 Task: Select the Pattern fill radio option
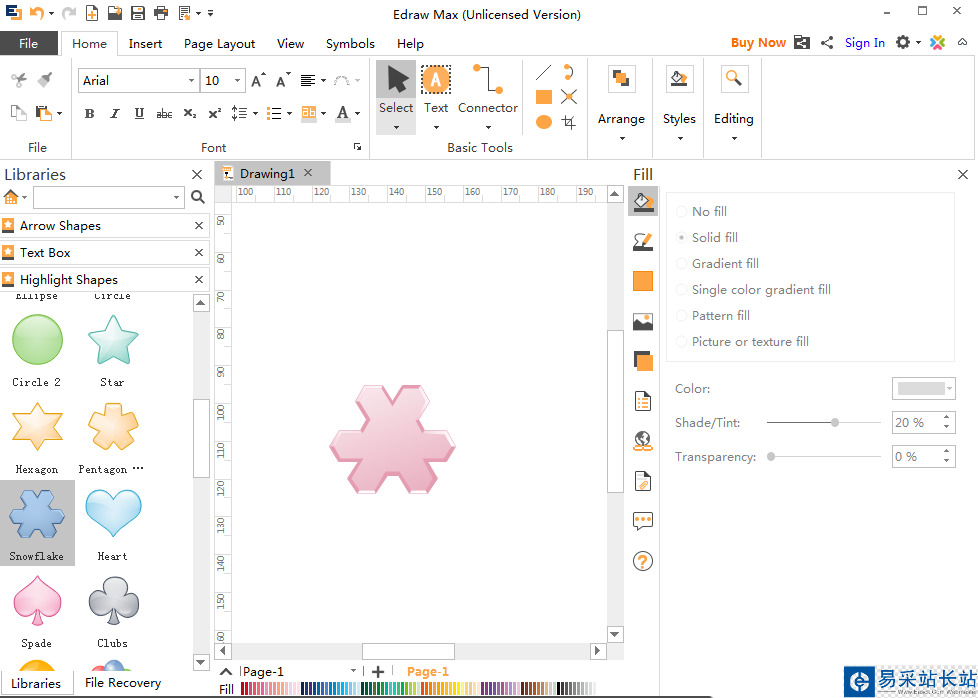(682, 316)
